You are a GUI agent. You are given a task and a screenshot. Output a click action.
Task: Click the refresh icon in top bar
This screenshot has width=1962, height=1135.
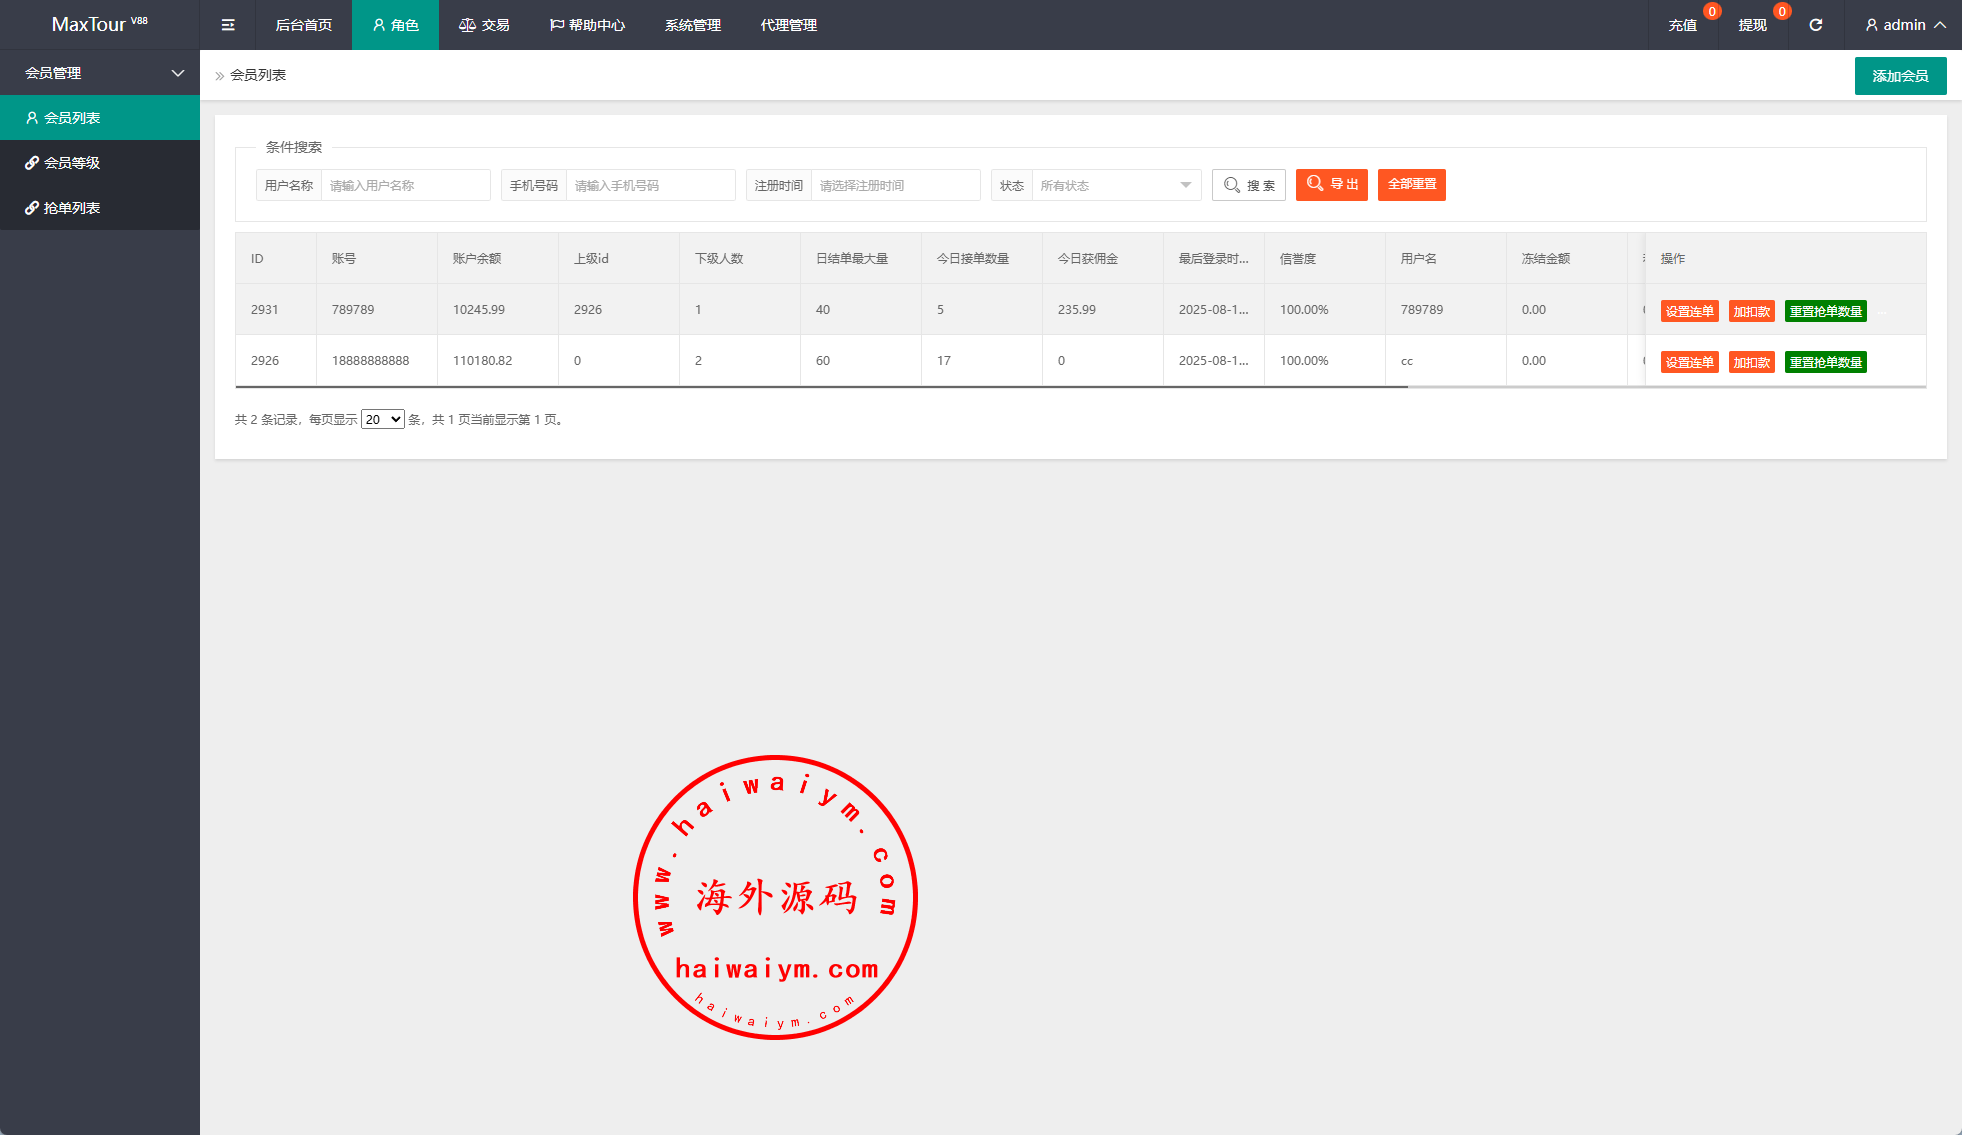click(x=1816, y=25)
